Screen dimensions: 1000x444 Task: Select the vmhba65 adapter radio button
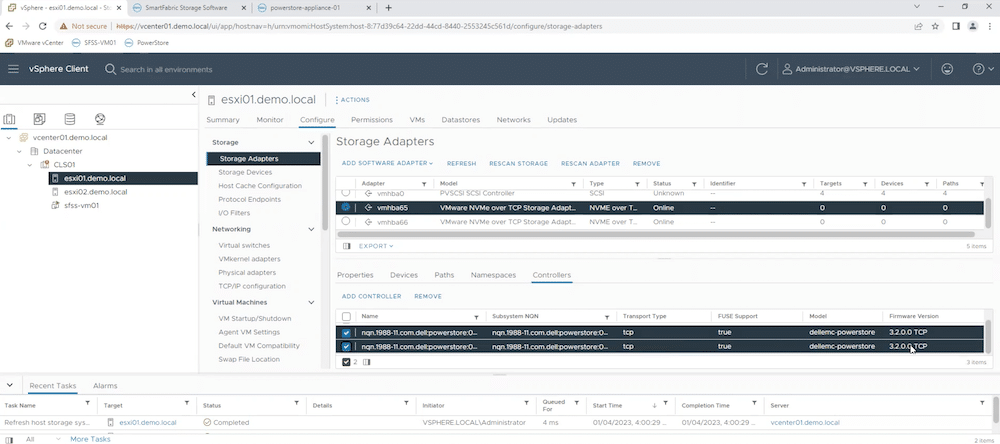[346, 207]
